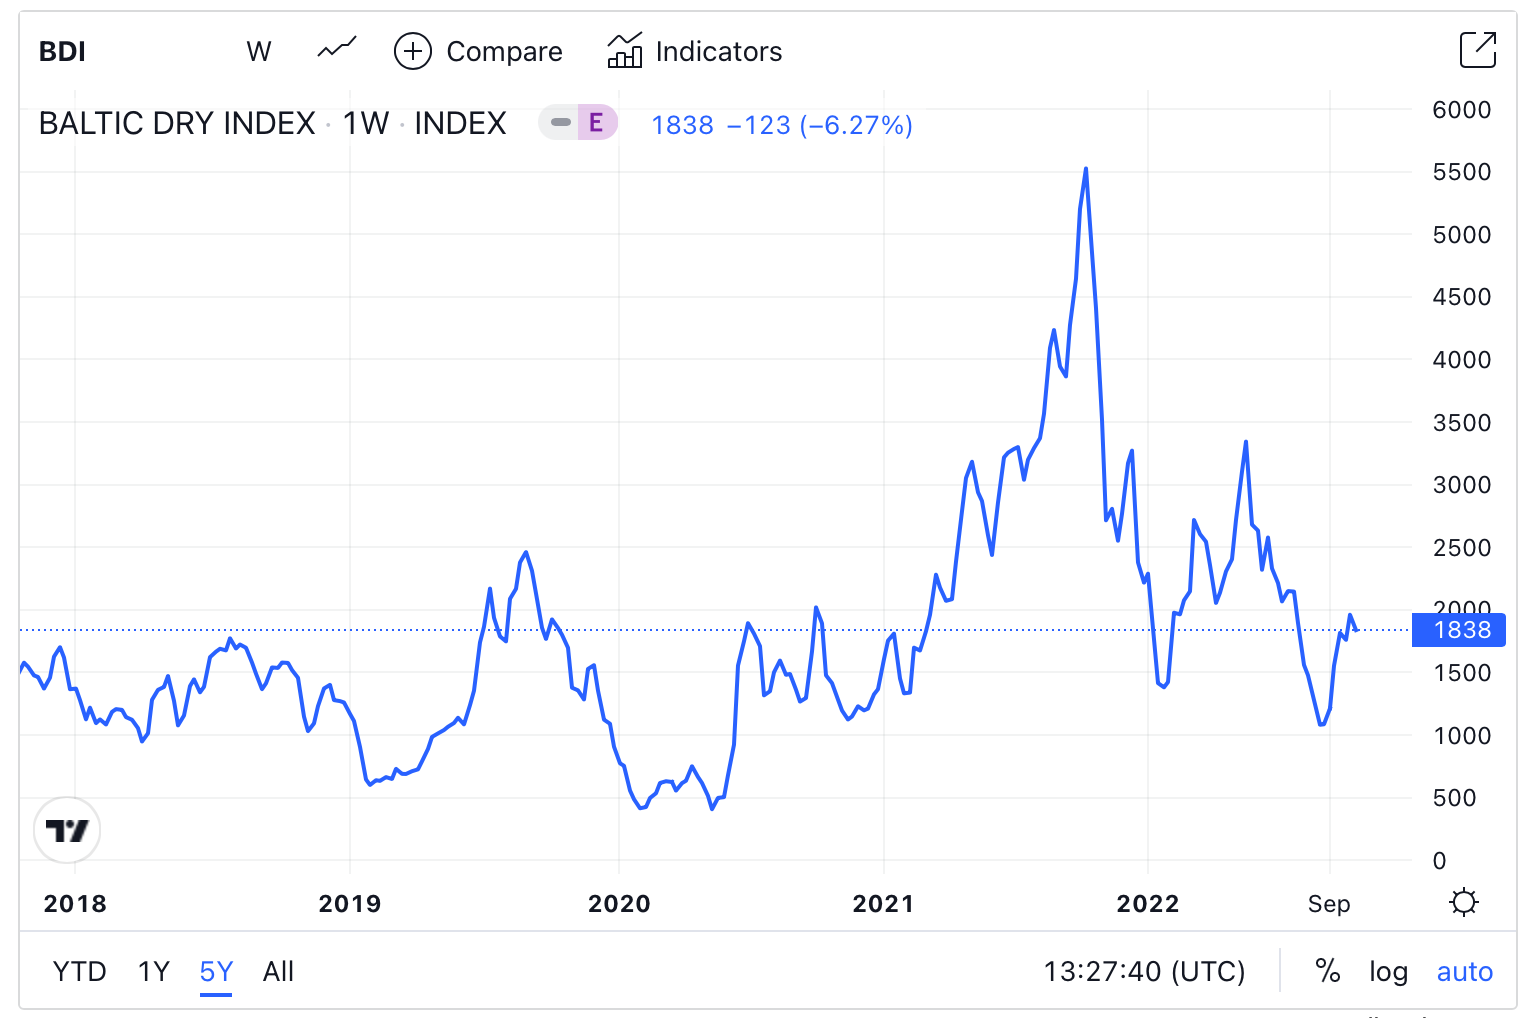Click the 5500 price axis label
Screen dimensions: 1534x1018
[x=1461, y=172]
